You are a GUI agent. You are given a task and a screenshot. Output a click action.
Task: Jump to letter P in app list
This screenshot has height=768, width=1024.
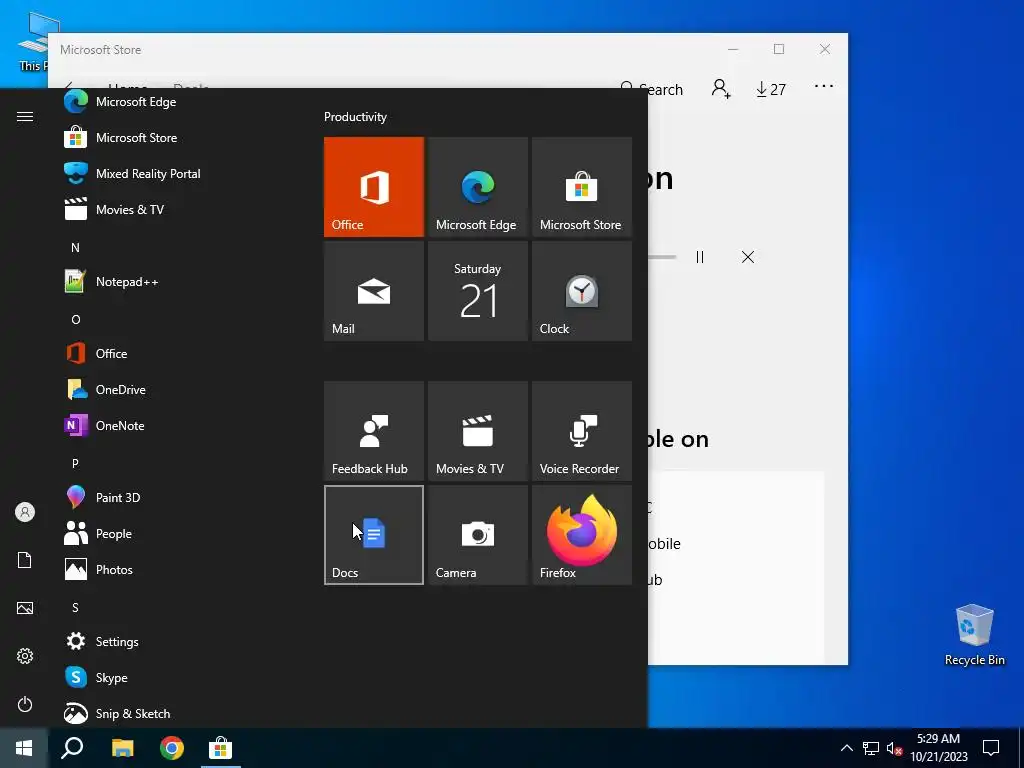75,464
